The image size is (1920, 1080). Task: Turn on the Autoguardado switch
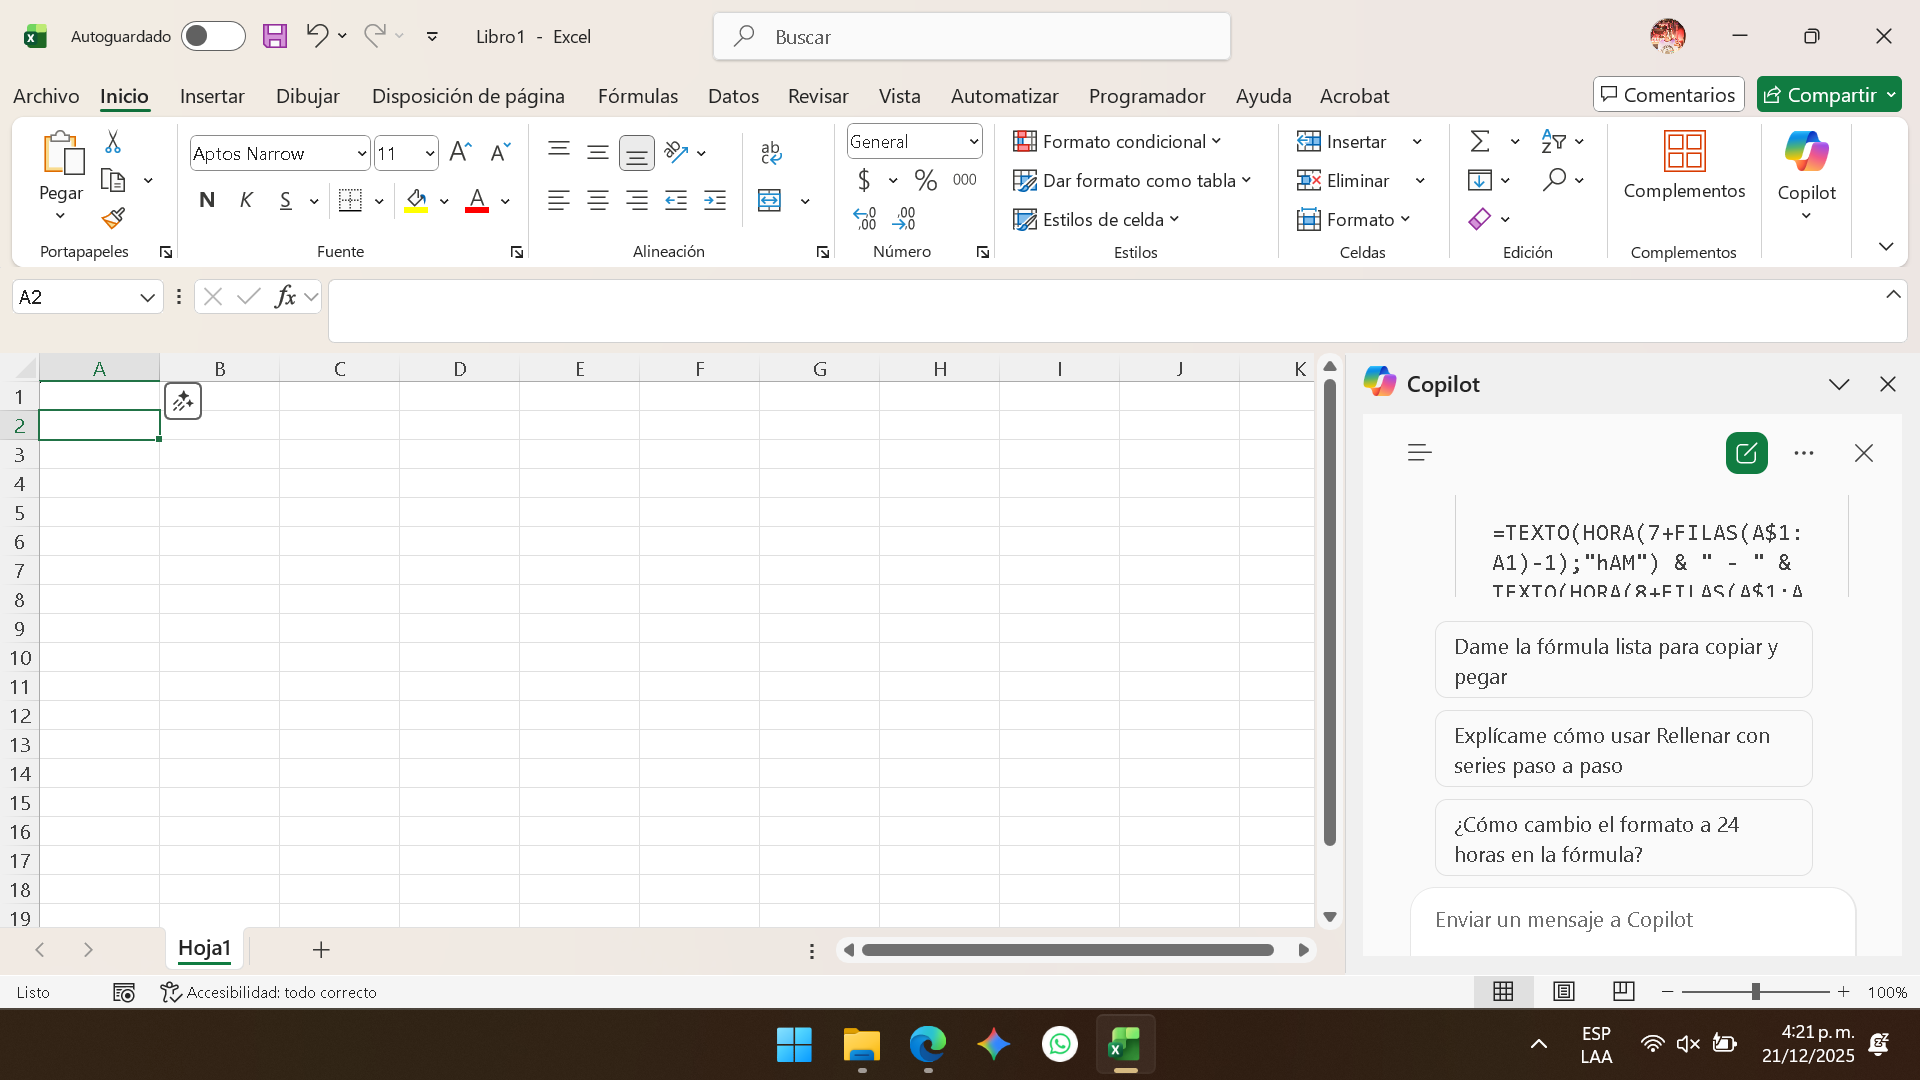pos(212,36)
